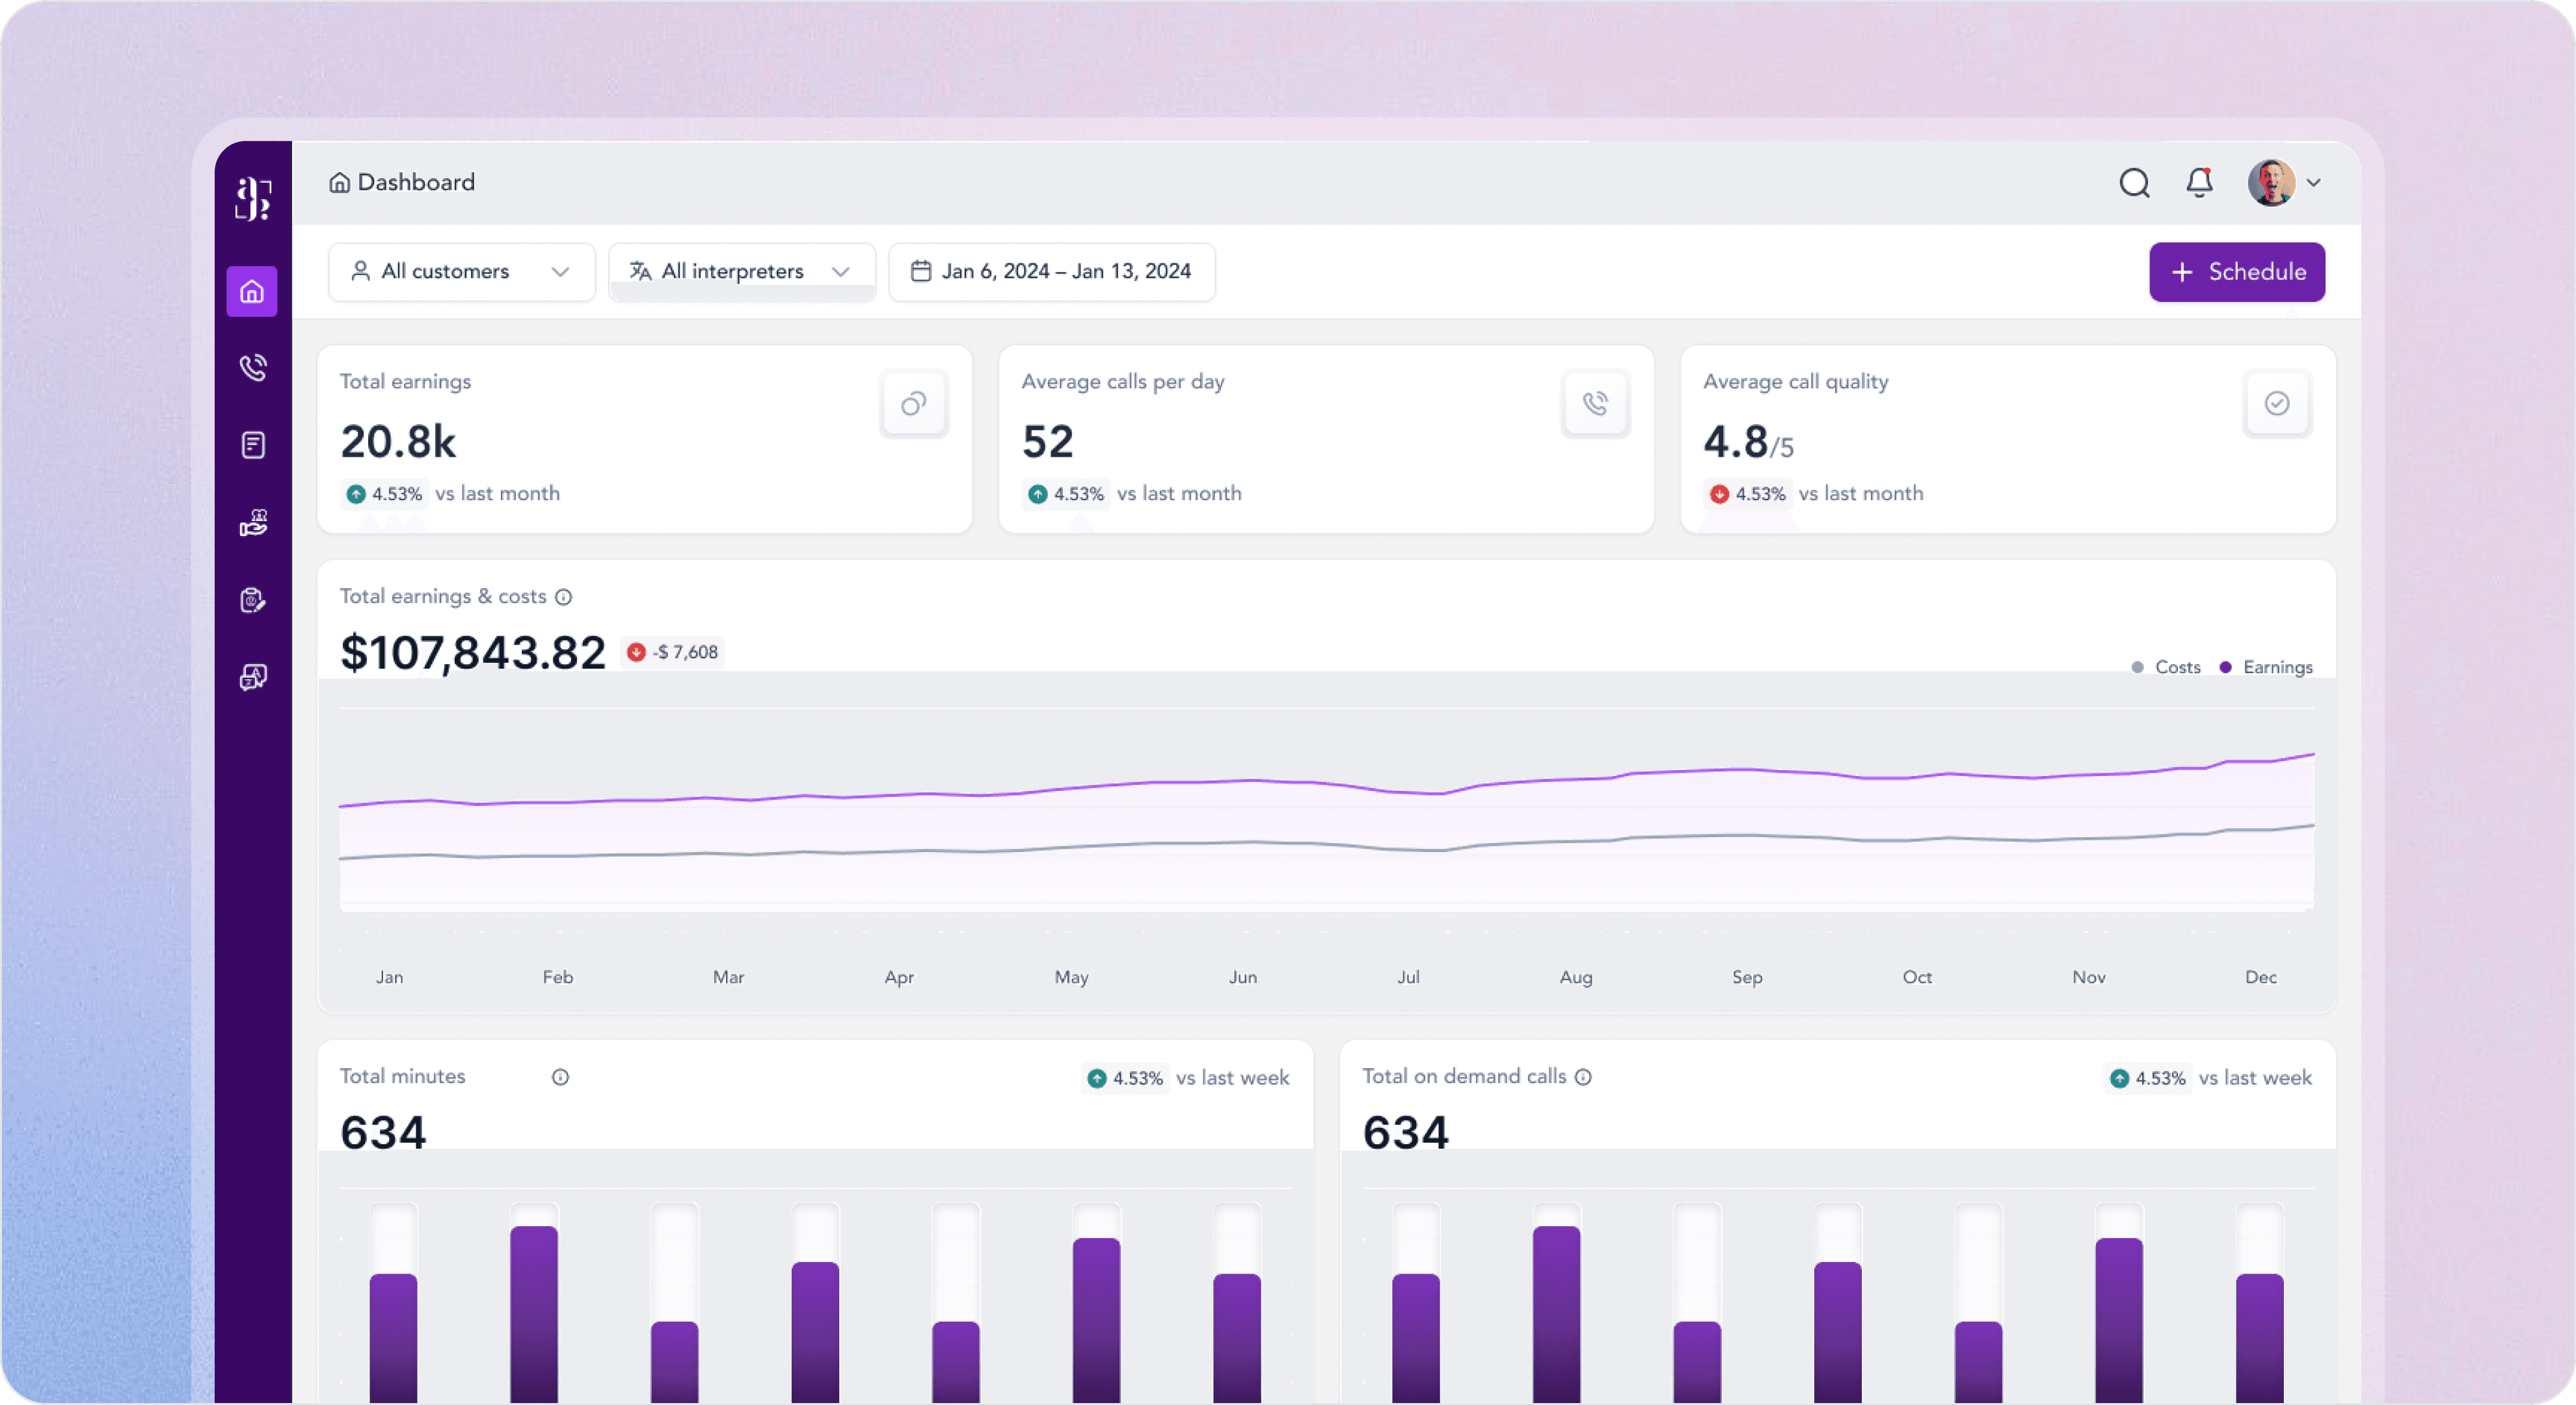The image size is (2576, 1405).
Task: Expand the All customers dropdown
Action: (461, 272)
